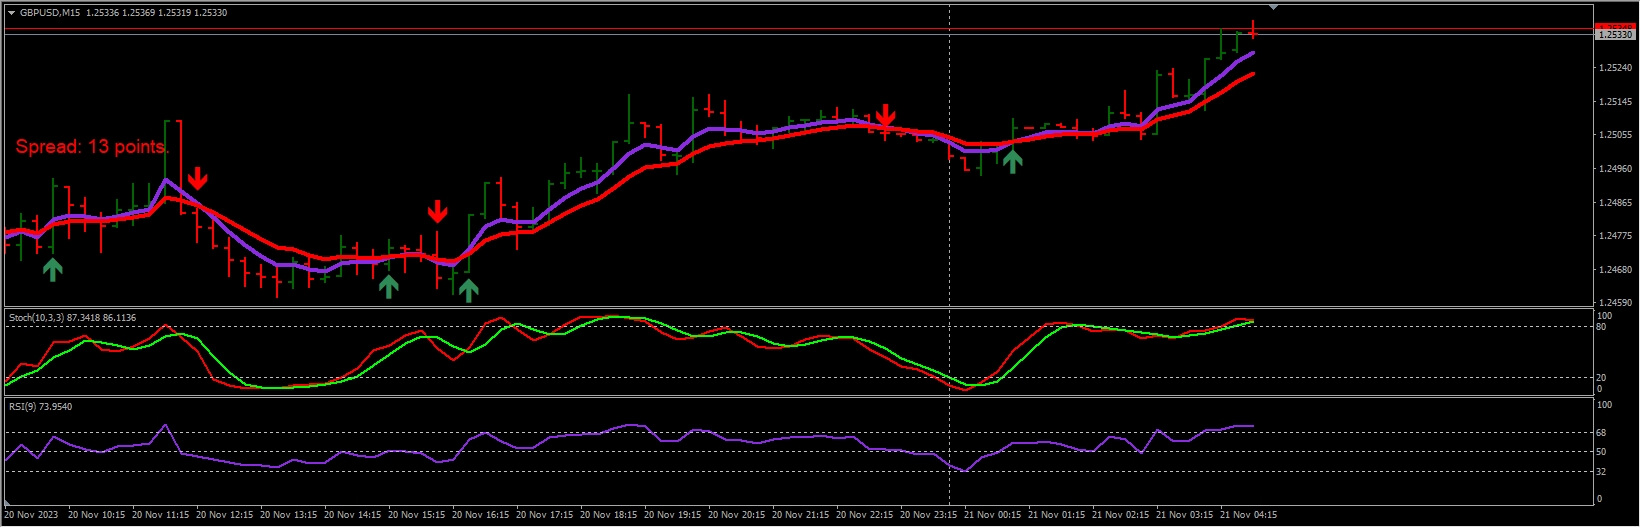
Task: Click the current price label 1.25330
Action: (x=1614, y=35)
